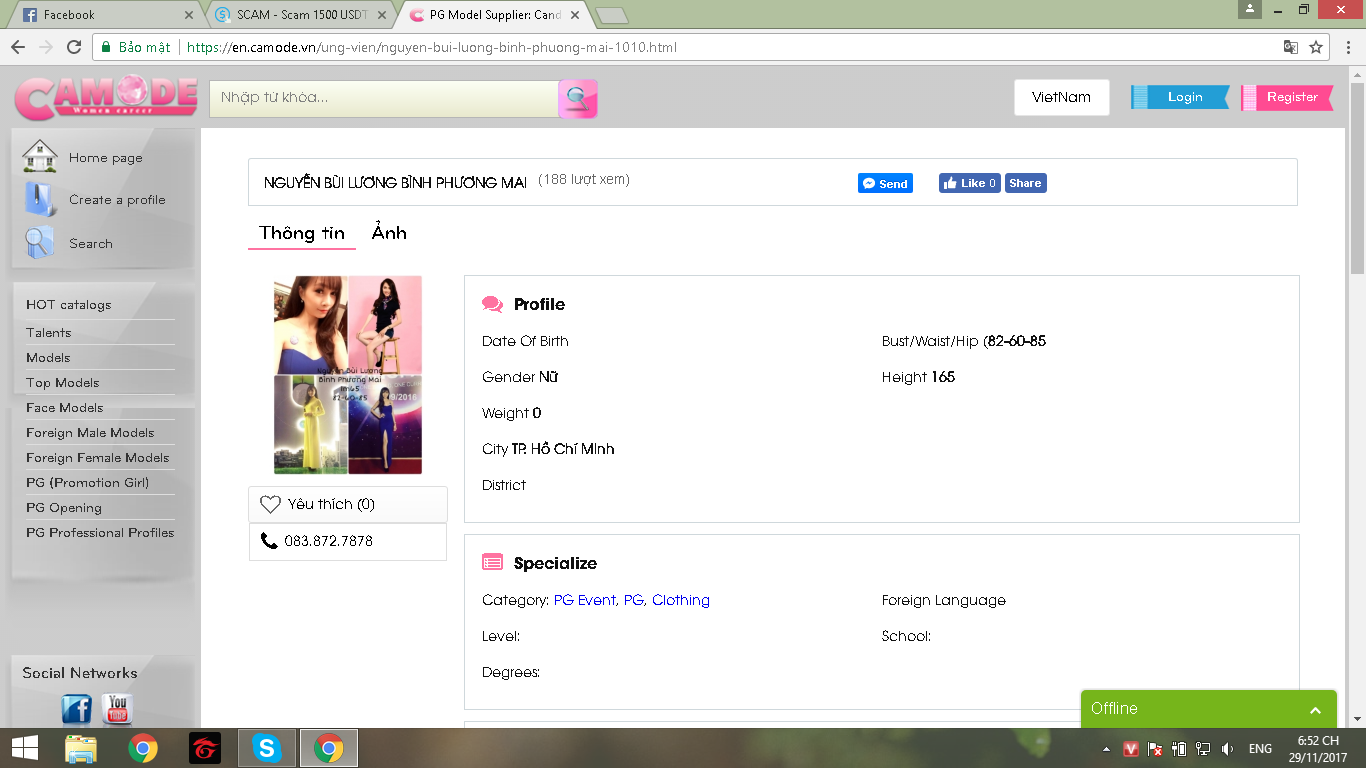
Task: Click the "(188 lượt xem)" view count
Action: click(584, 180)
